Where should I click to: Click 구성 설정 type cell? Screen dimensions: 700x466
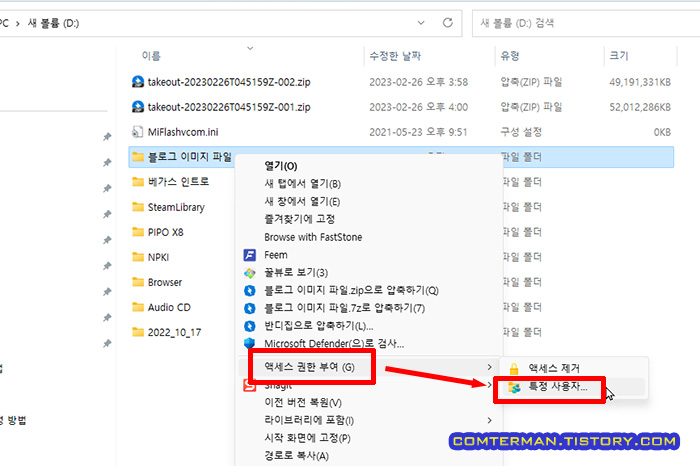[x=521, y=132]
